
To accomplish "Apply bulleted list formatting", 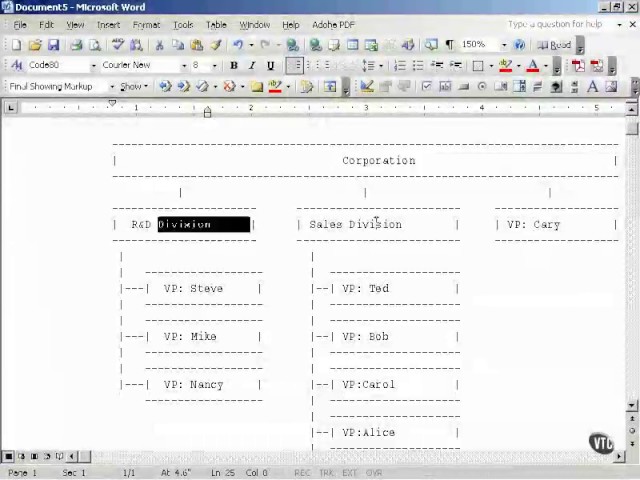I will (x=418, y=66).
